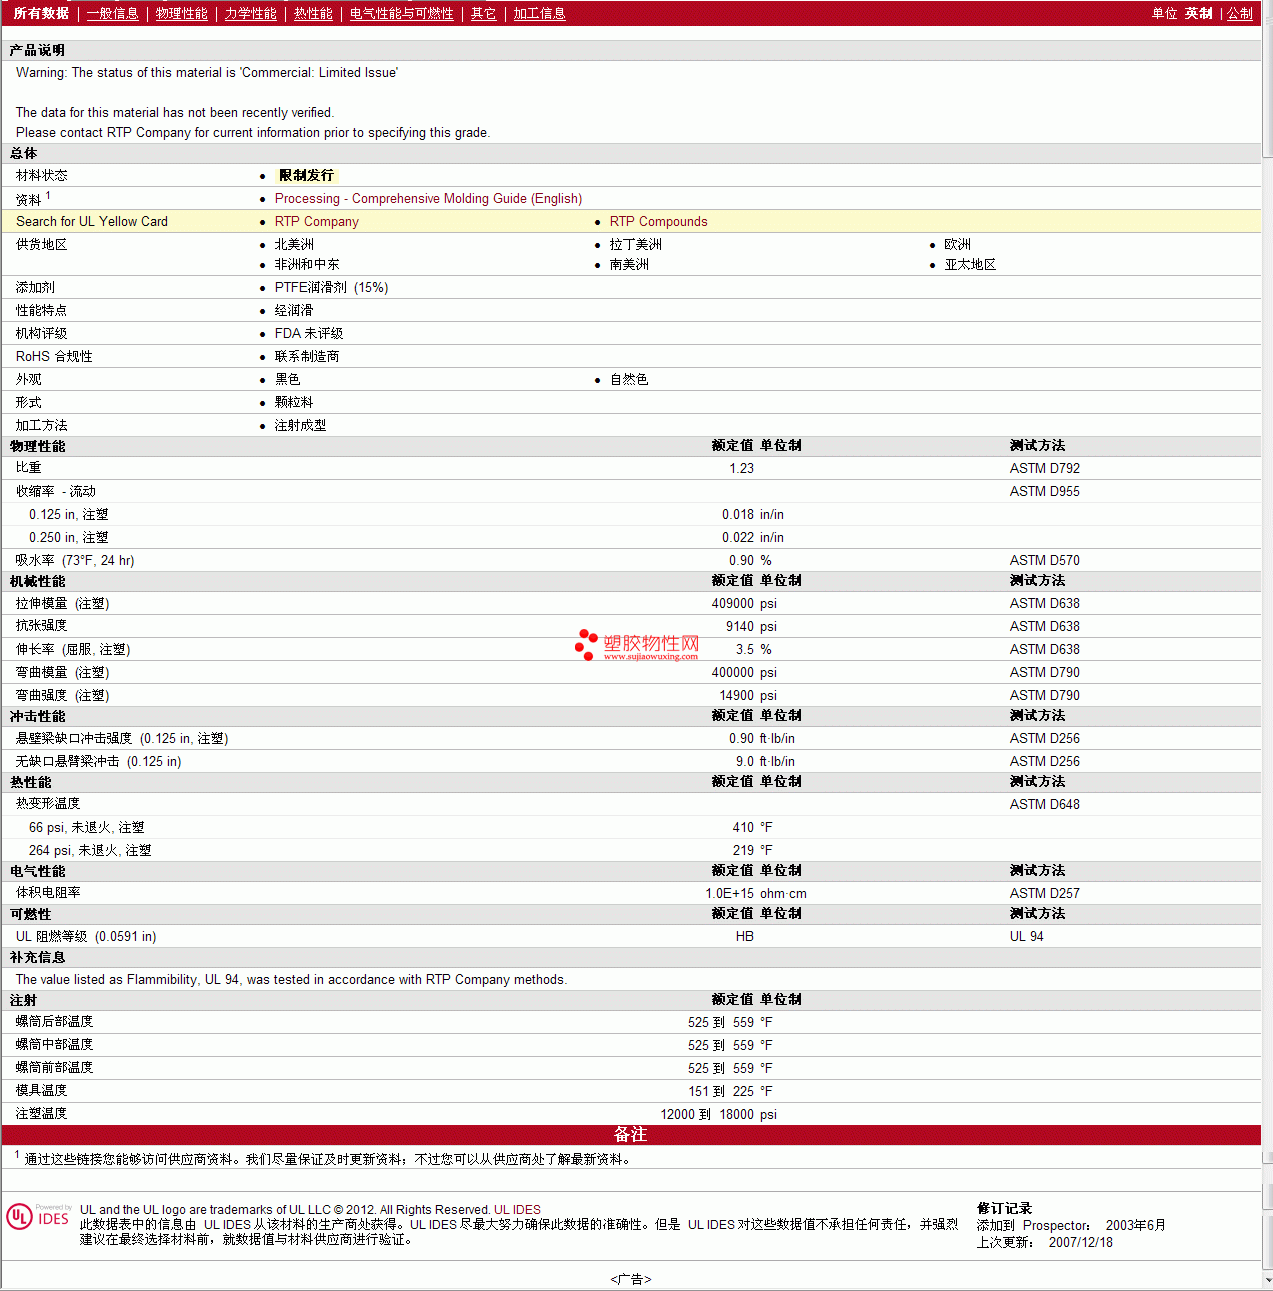Click flexural strength value 14900 psi
The height and width of the screenshot is (1291, 1273).
[x=748, y=695]
